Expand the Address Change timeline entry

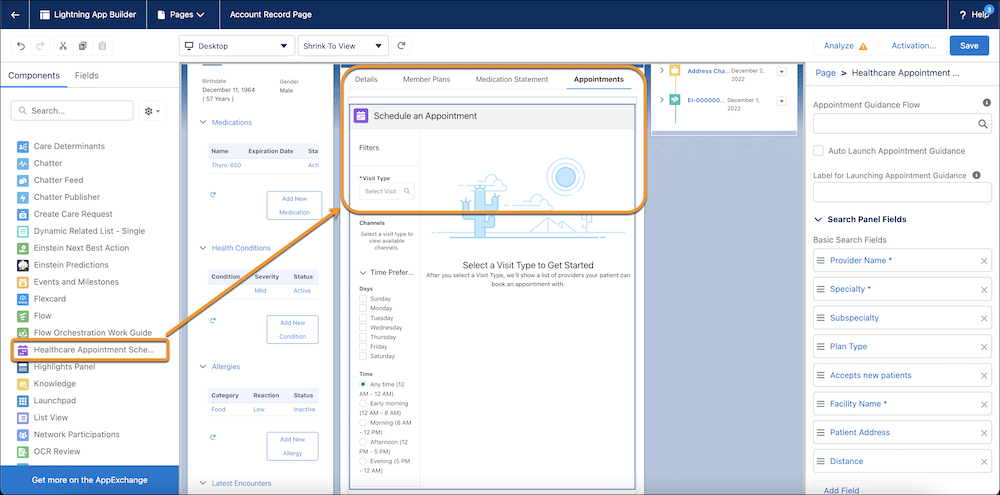click(x=661, y=71)
